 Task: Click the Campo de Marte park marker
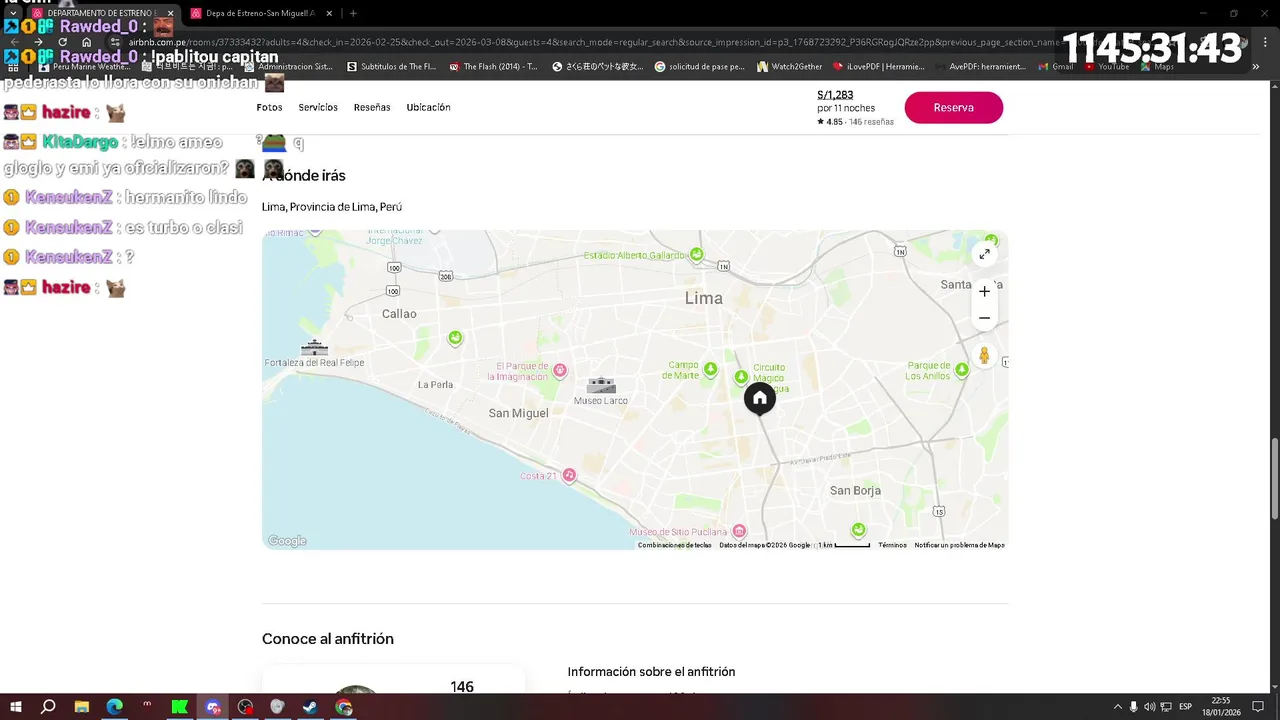[710, 369]
